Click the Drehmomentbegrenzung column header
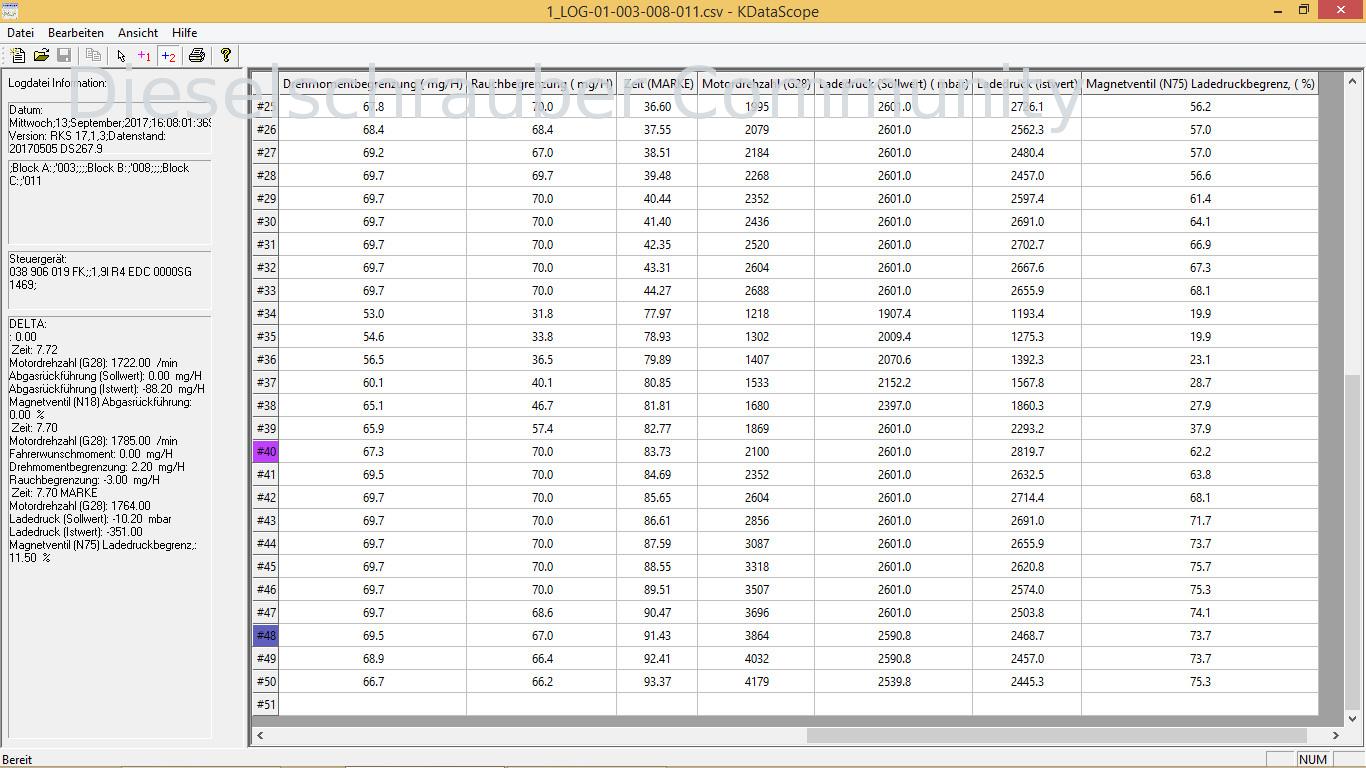This screenshot has width=1366, height=768. tap(373, 84)
